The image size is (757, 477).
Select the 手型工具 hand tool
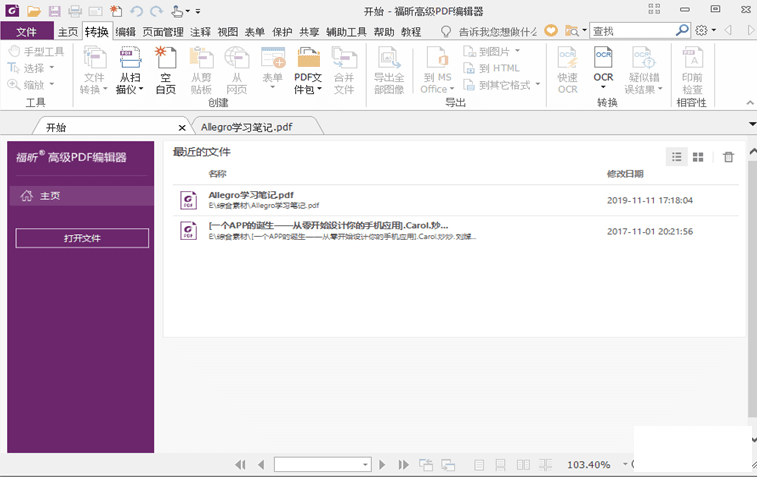(37, 51)
